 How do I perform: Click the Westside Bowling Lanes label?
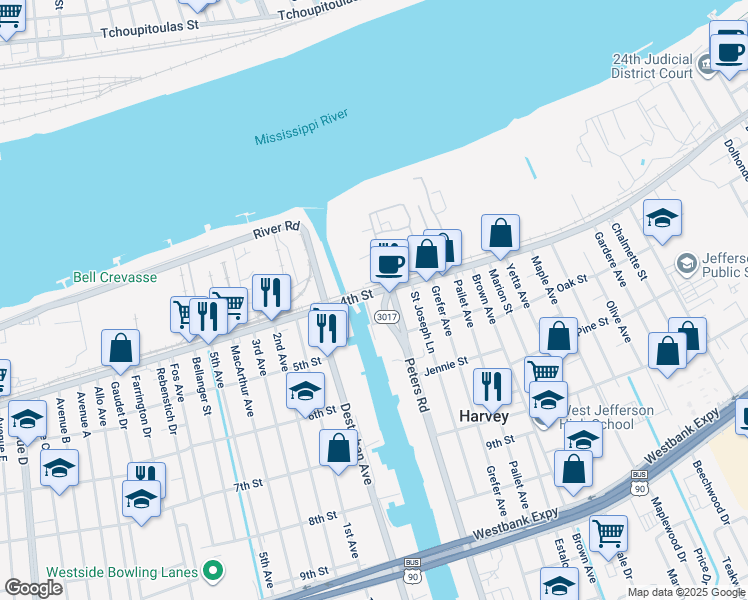122,572
